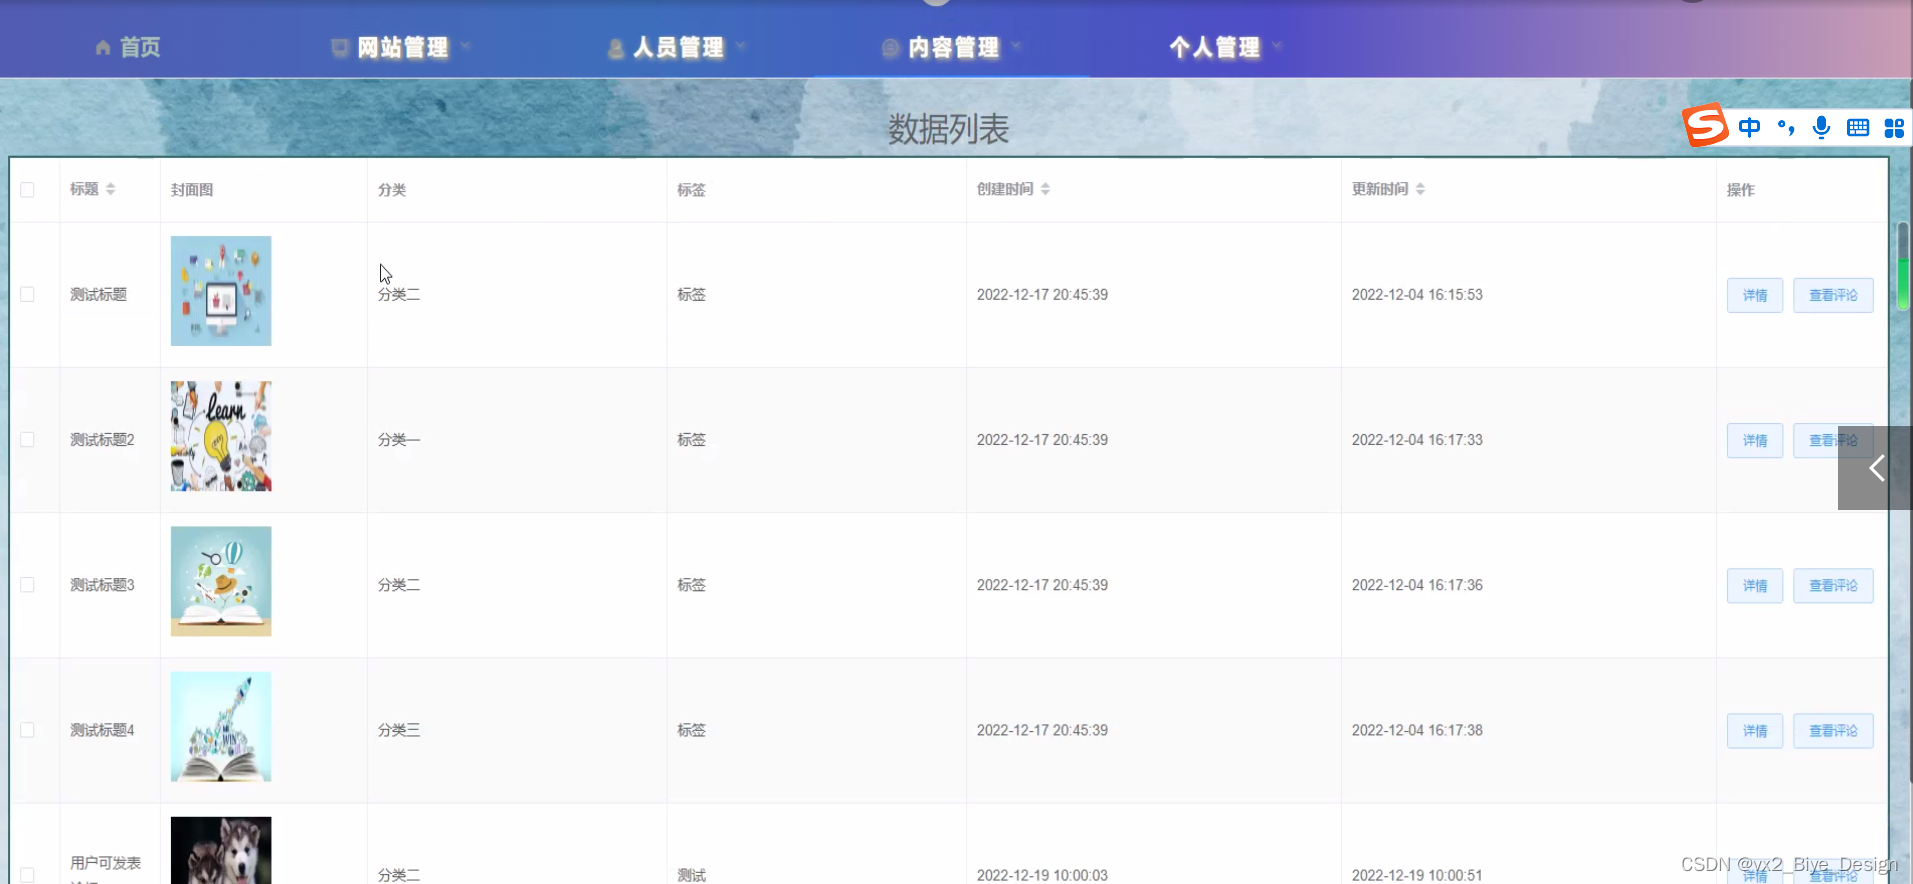Toggle the select-all checkbox in table header
Viewport: 1913px width, 884px height.
(27, 189)
